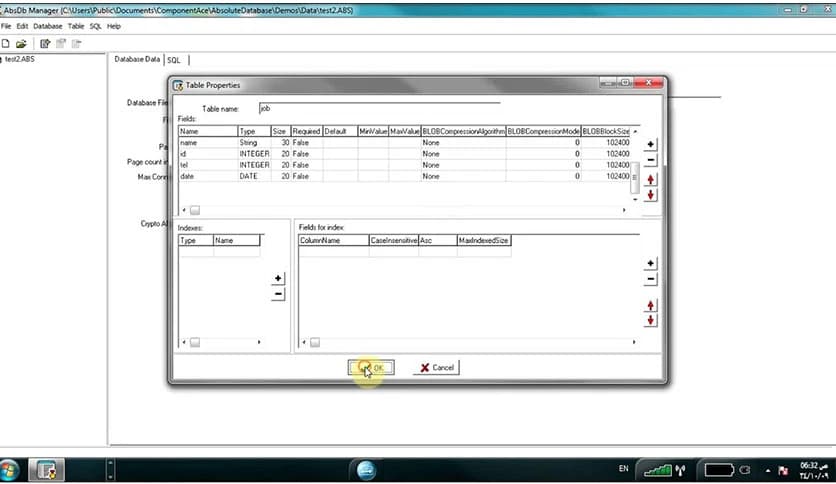Click the Name column header in Fields
The image size is (836, 484).
pyautogui.click(x=208, y=131)
